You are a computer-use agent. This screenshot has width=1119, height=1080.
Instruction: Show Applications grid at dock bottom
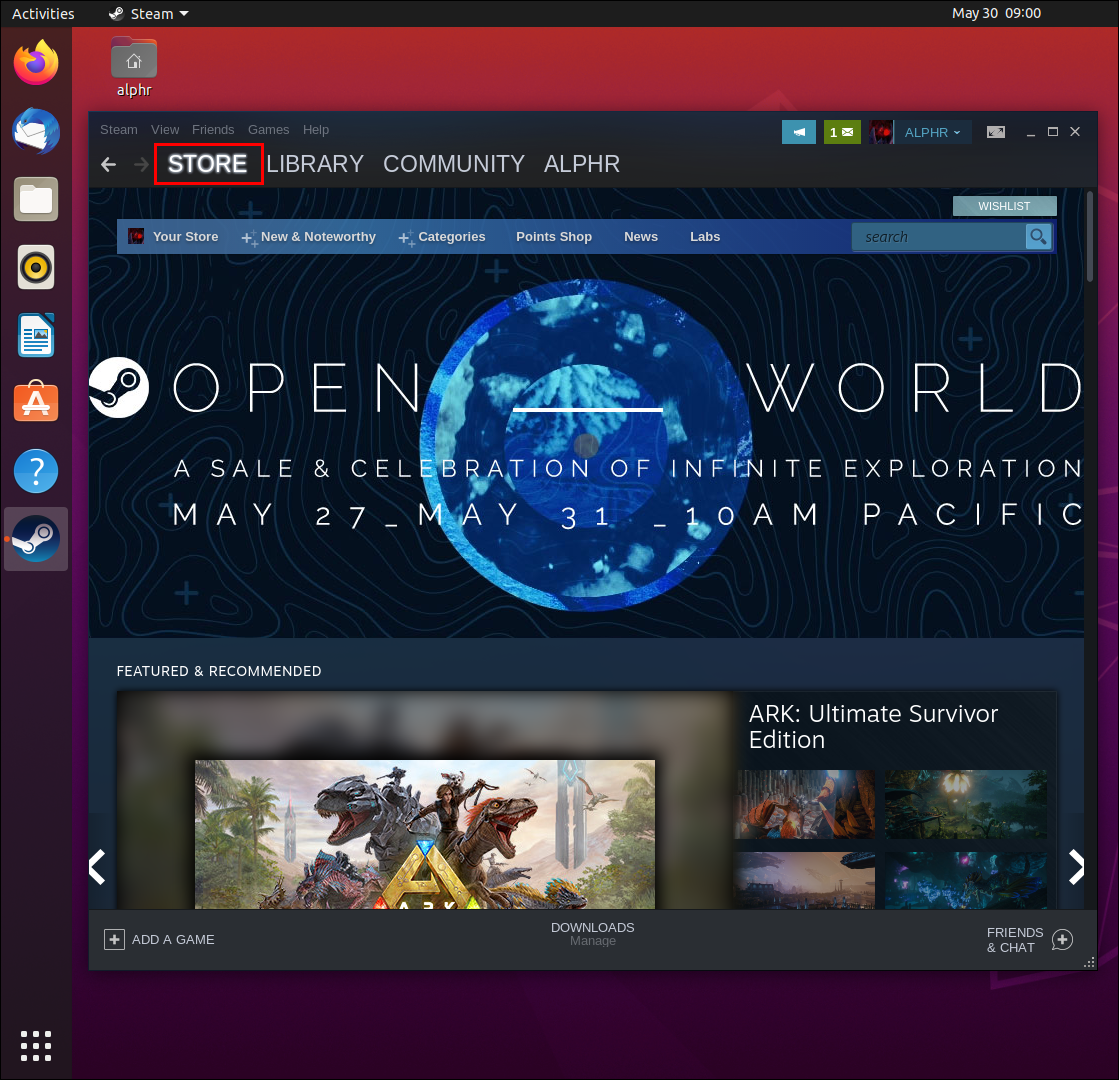click(x=36, y=1046)
